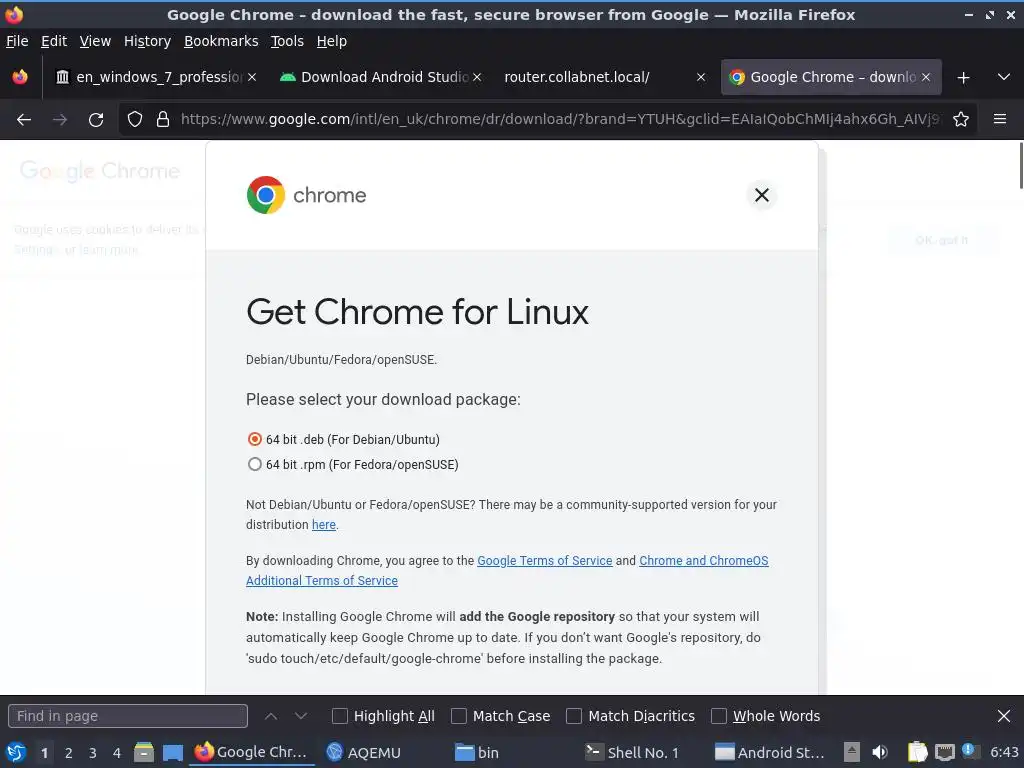Screen dimensions: 1024x768
Task: Close the router.collabnet.local tab
Action: pos(701,77)
